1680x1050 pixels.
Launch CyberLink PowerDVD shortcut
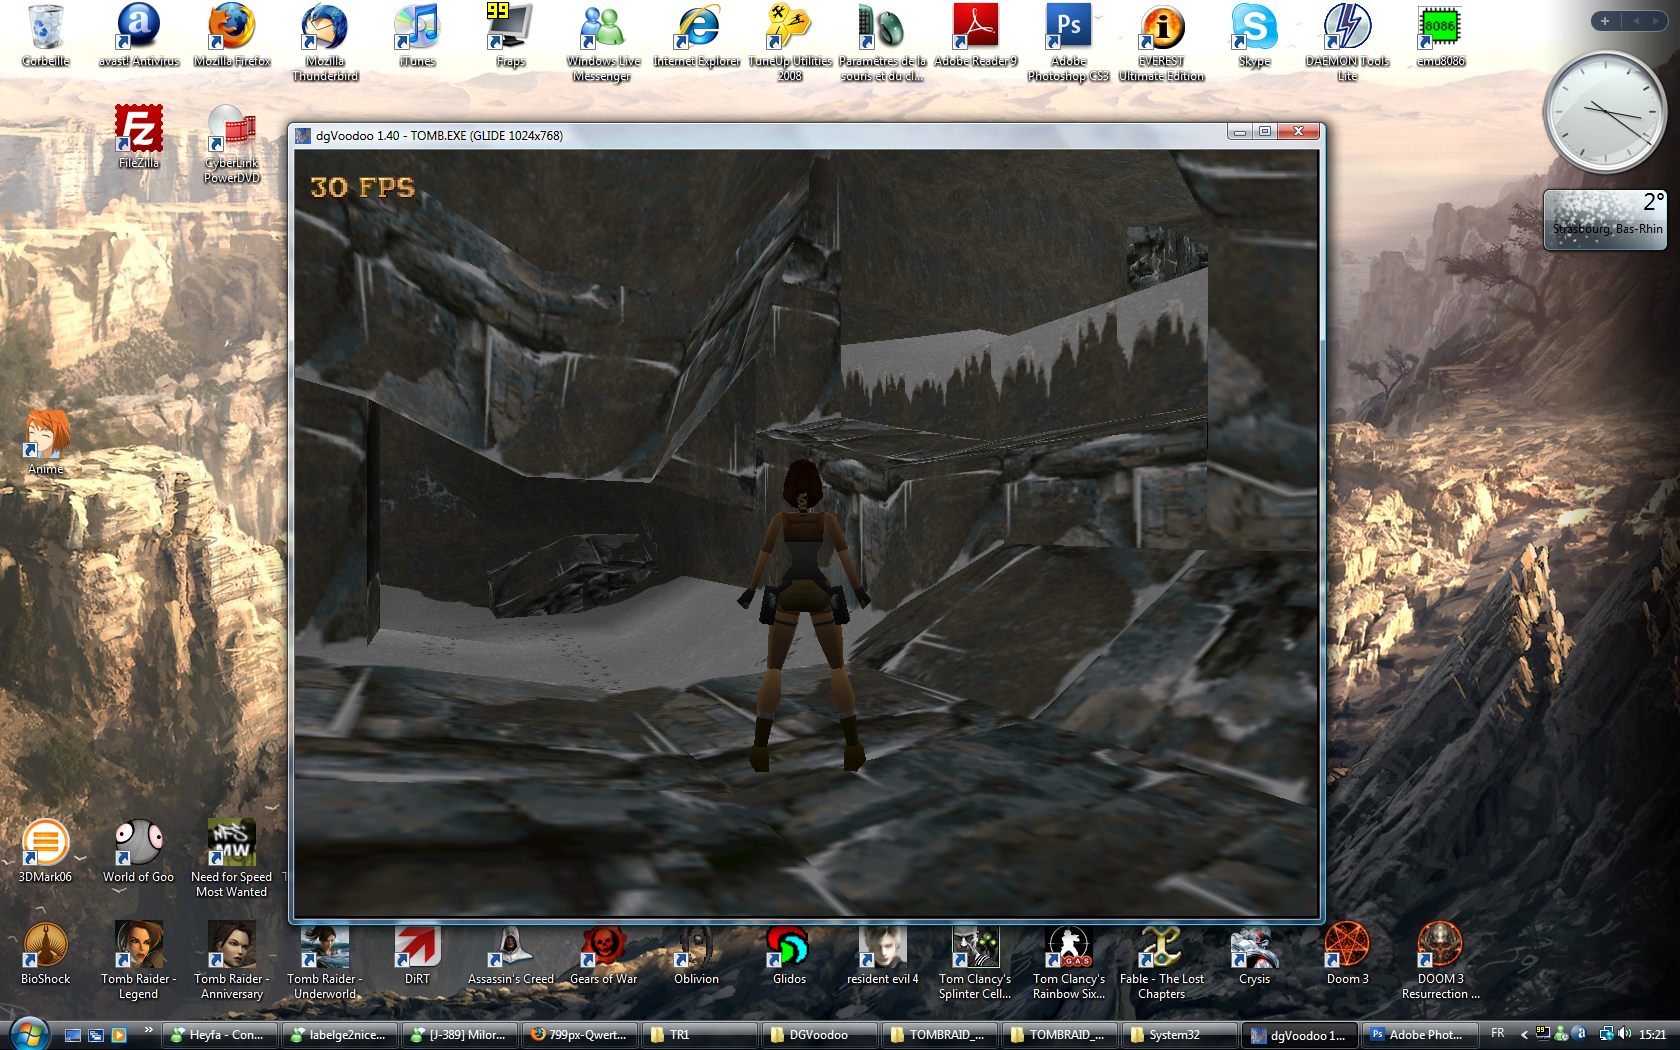click(x=232, y=144)
